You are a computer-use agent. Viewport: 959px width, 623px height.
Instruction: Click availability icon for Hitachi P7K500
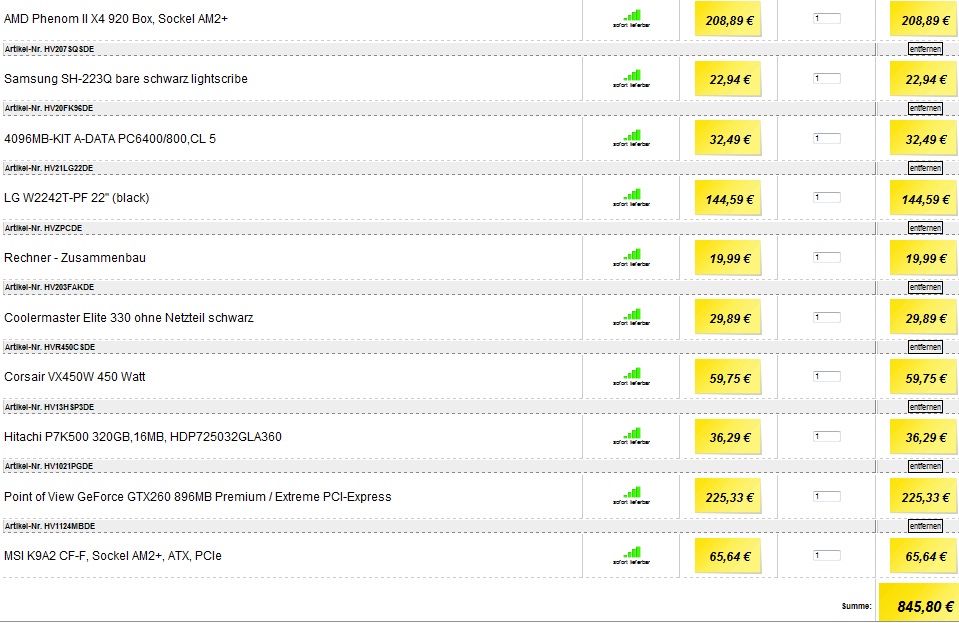point(631,437)
